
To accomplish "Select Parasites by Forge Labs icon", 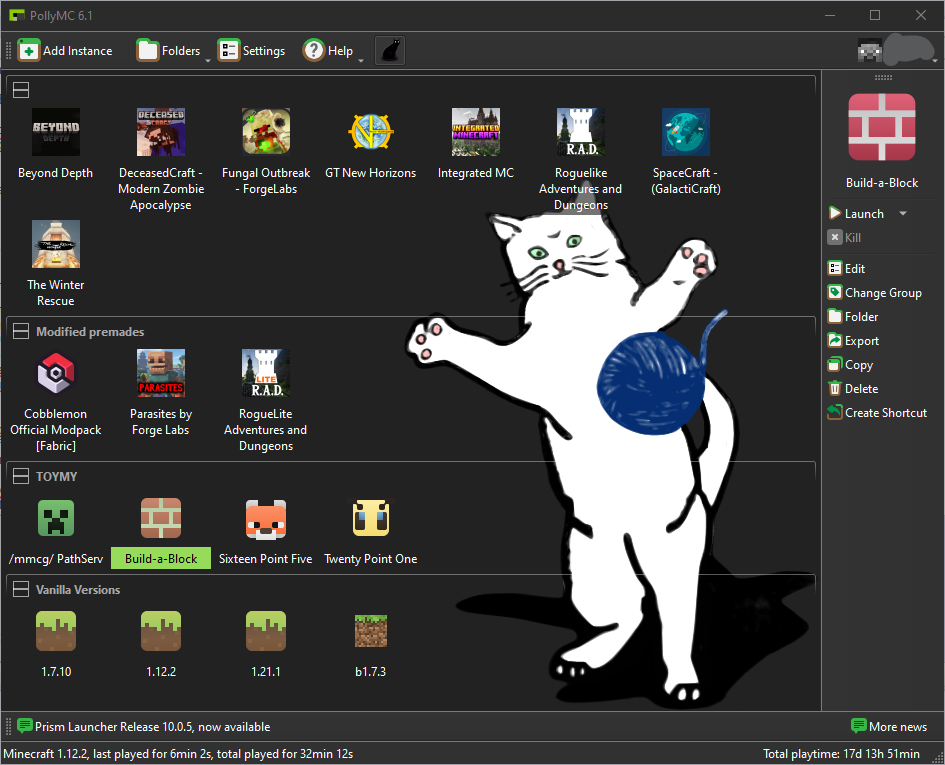I will [160, 373].
